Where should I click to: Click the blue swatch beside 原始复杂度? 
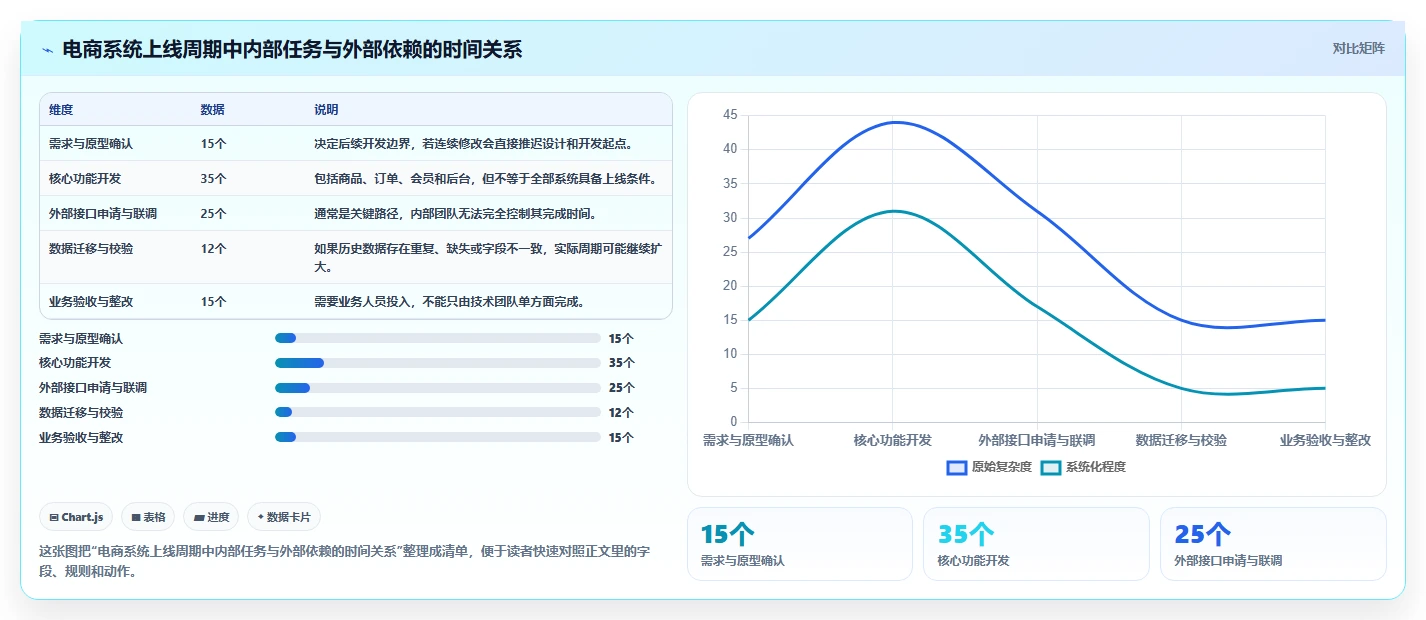(957, 467)
